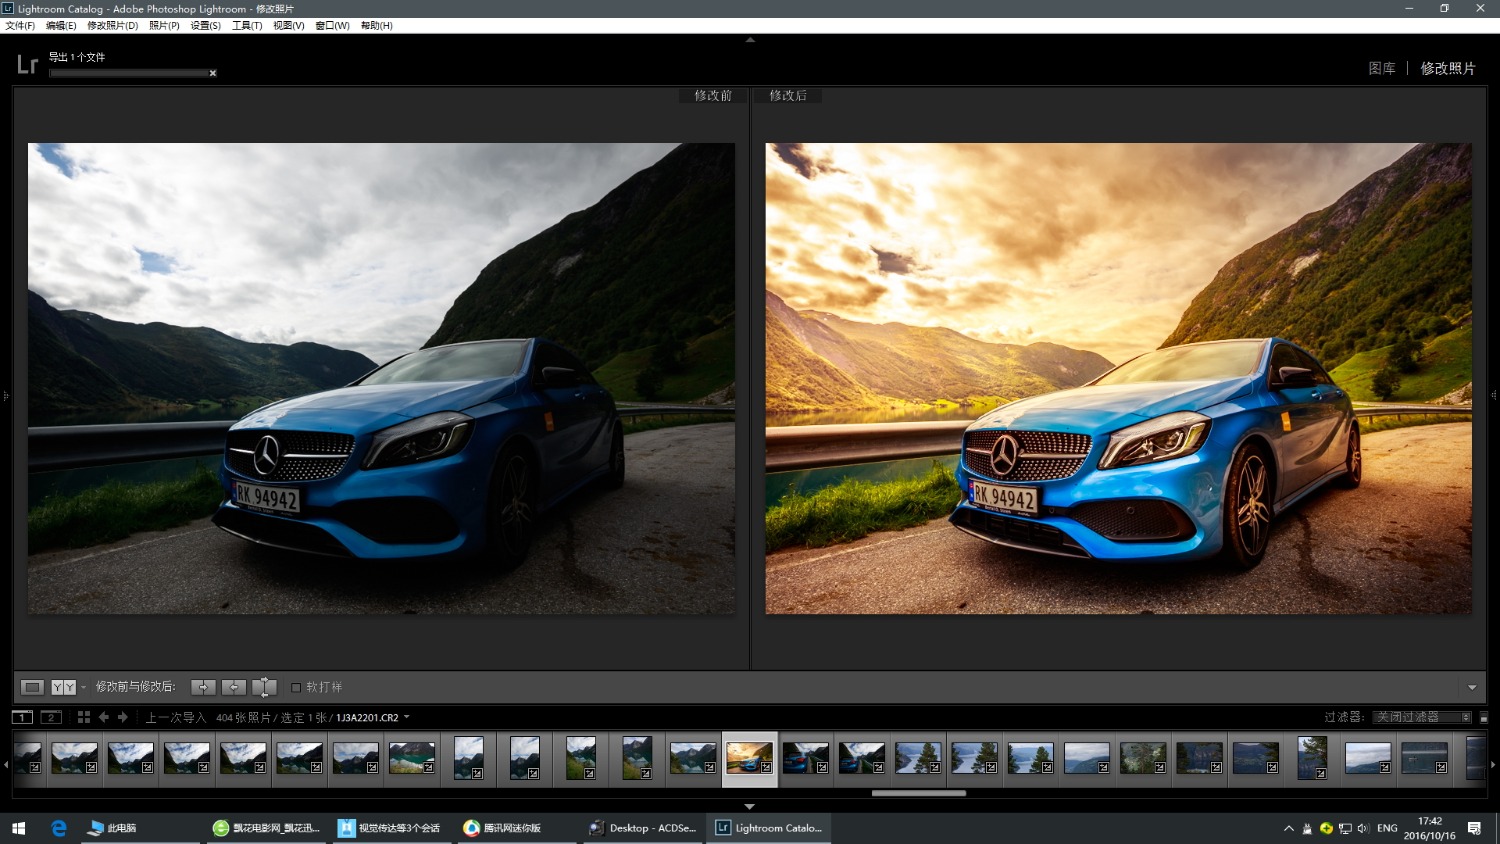Switch to 图库 Library module

point(1382,68)
